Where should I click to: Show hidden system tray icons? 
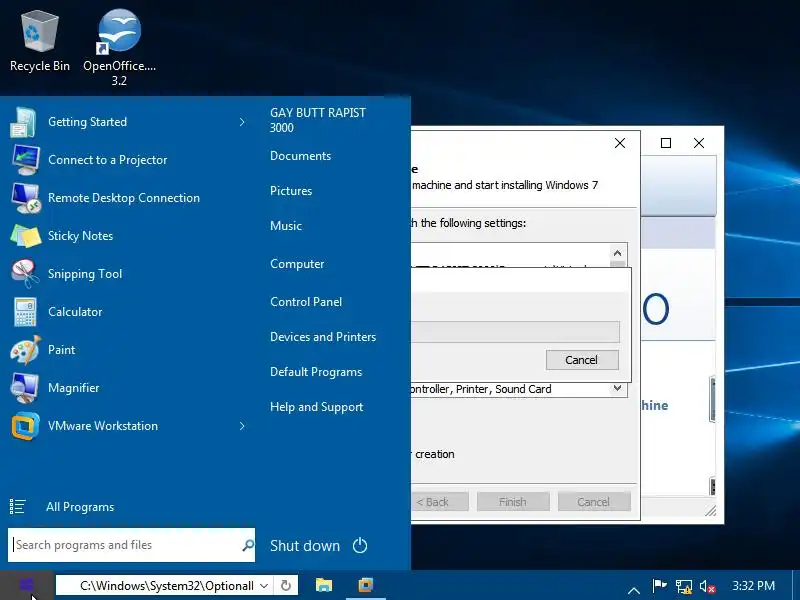(634, 590)
